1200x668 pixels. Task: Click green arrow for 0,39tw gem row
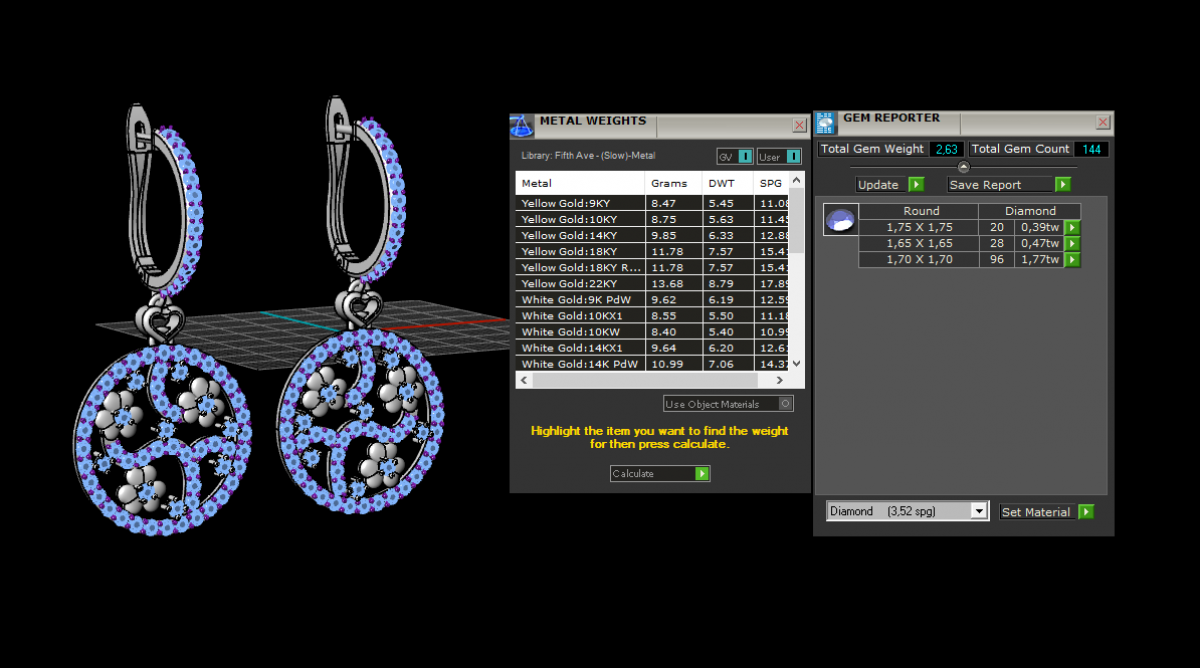(1072, 228)
